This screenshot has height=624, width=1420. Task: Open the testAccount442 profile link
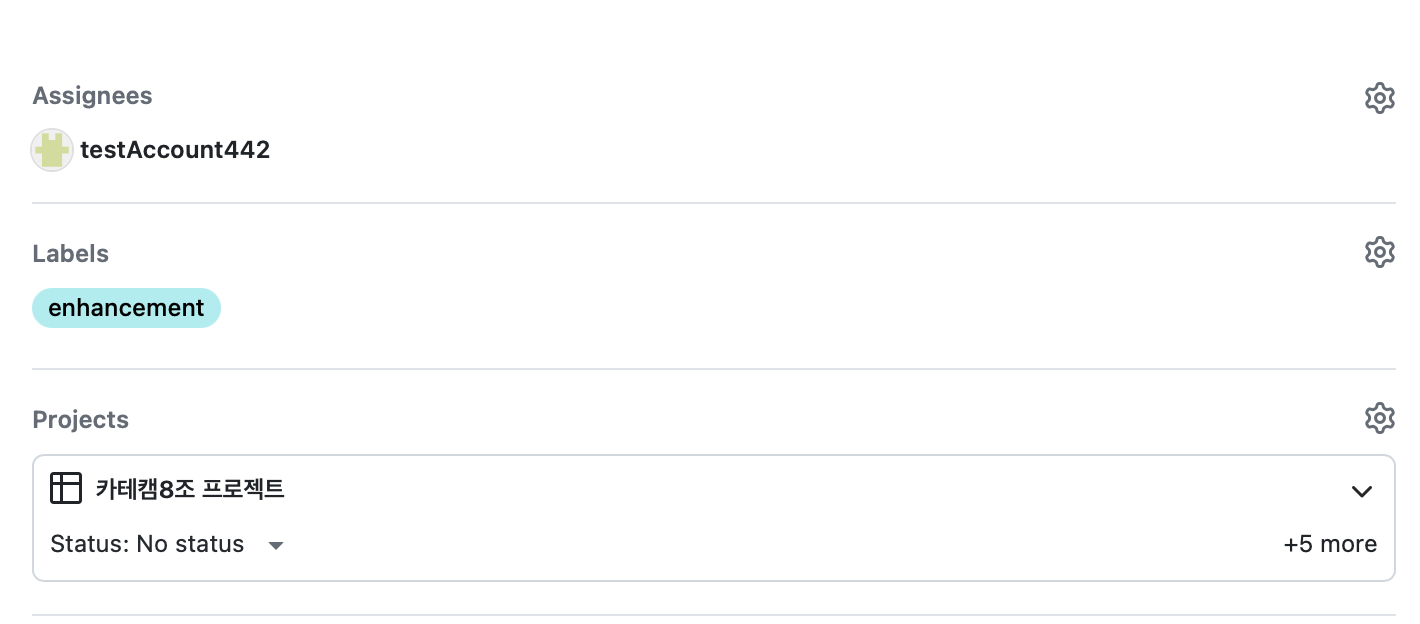click(x=175, y=150)
